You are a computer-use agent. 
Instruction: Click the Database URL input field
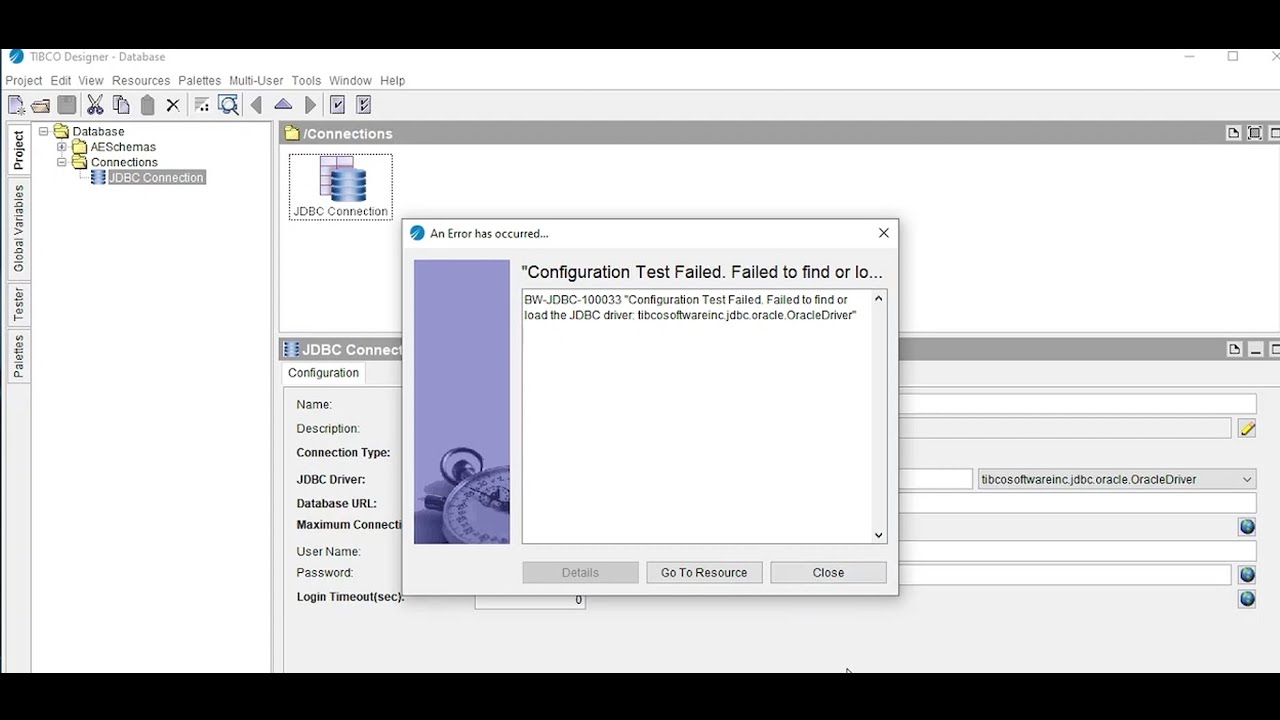point(1078,503)
